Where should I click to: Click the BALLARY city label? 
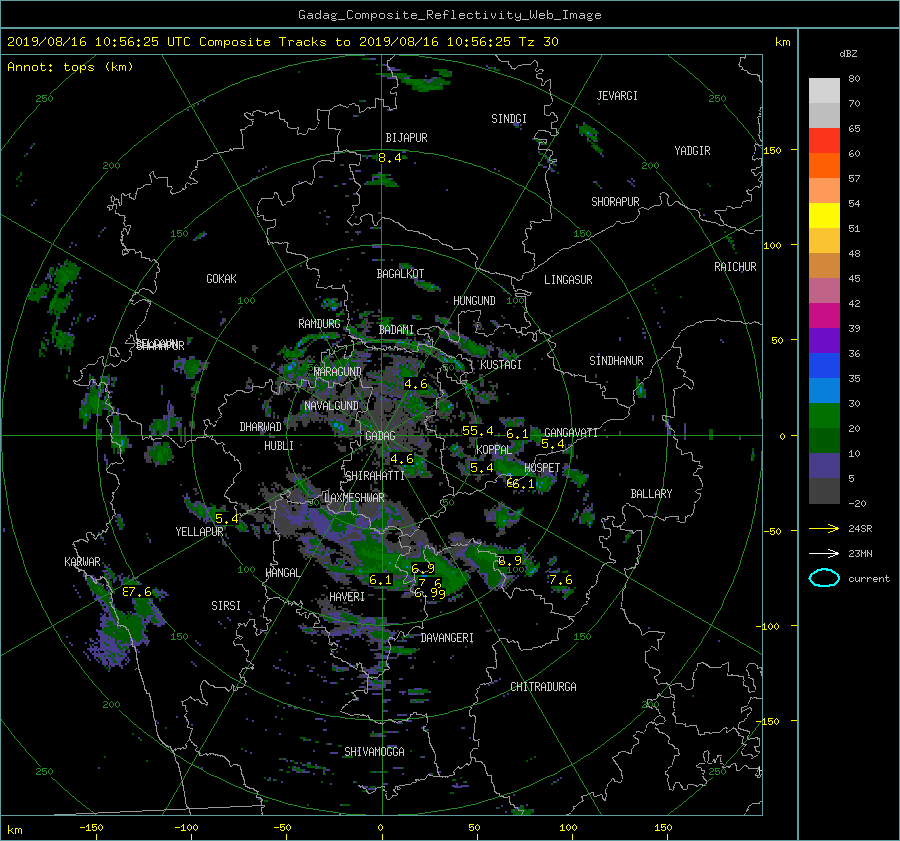pyautogui.click(x=651, y=494)
